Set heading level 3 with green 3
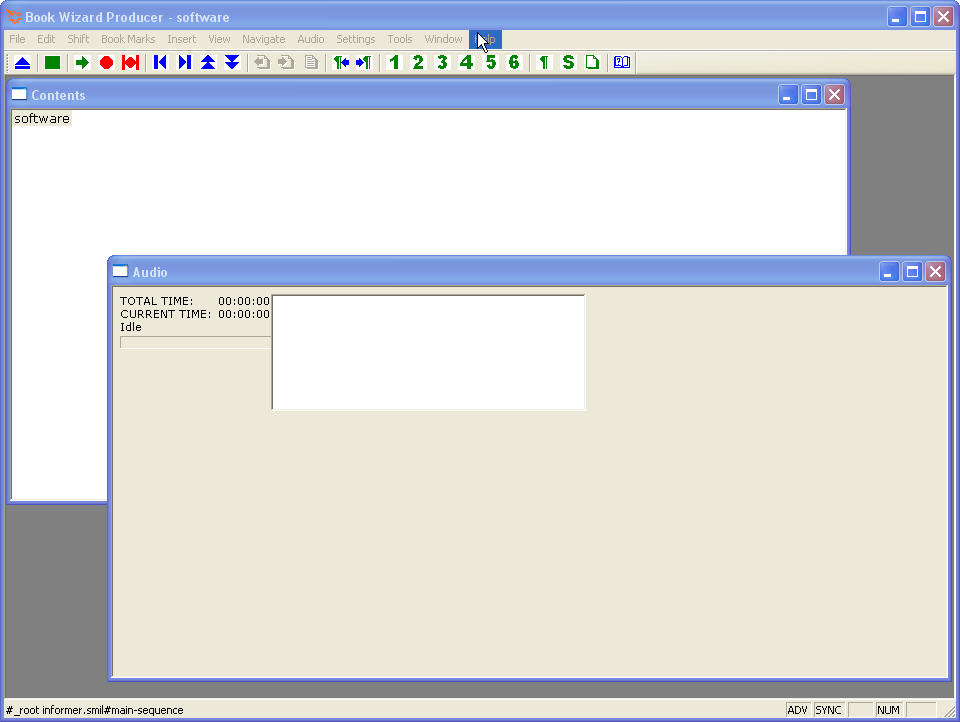Screen dimensions: 960x722 click(442, 62)
